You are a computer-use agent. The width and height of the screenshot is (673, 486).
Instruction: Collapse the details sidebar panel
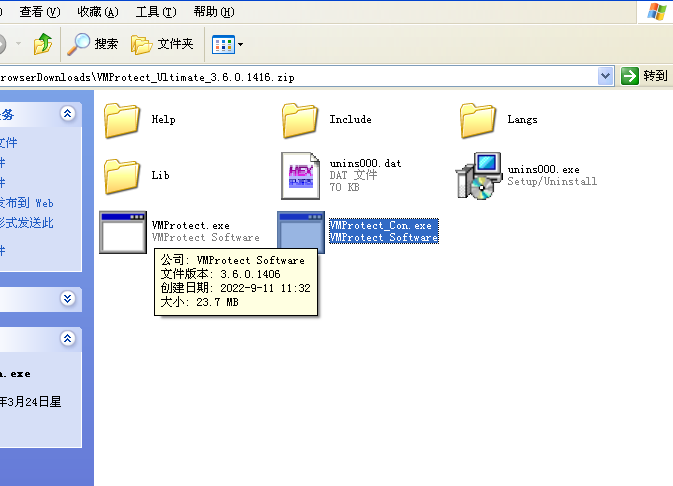pyautogui.click(x=67, y=339)
